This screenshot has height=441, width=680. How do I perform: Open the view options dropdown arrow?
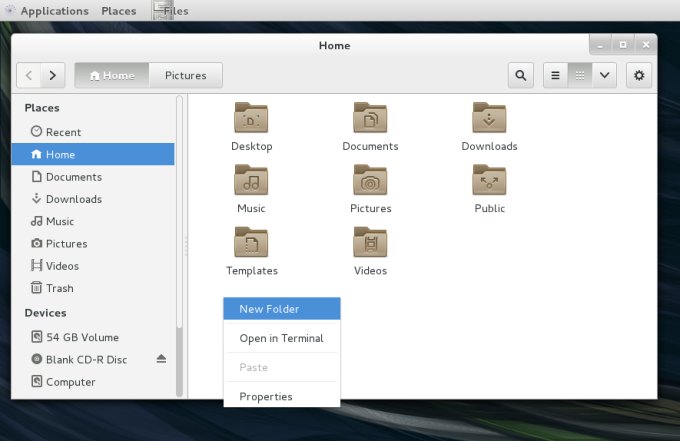605,75
